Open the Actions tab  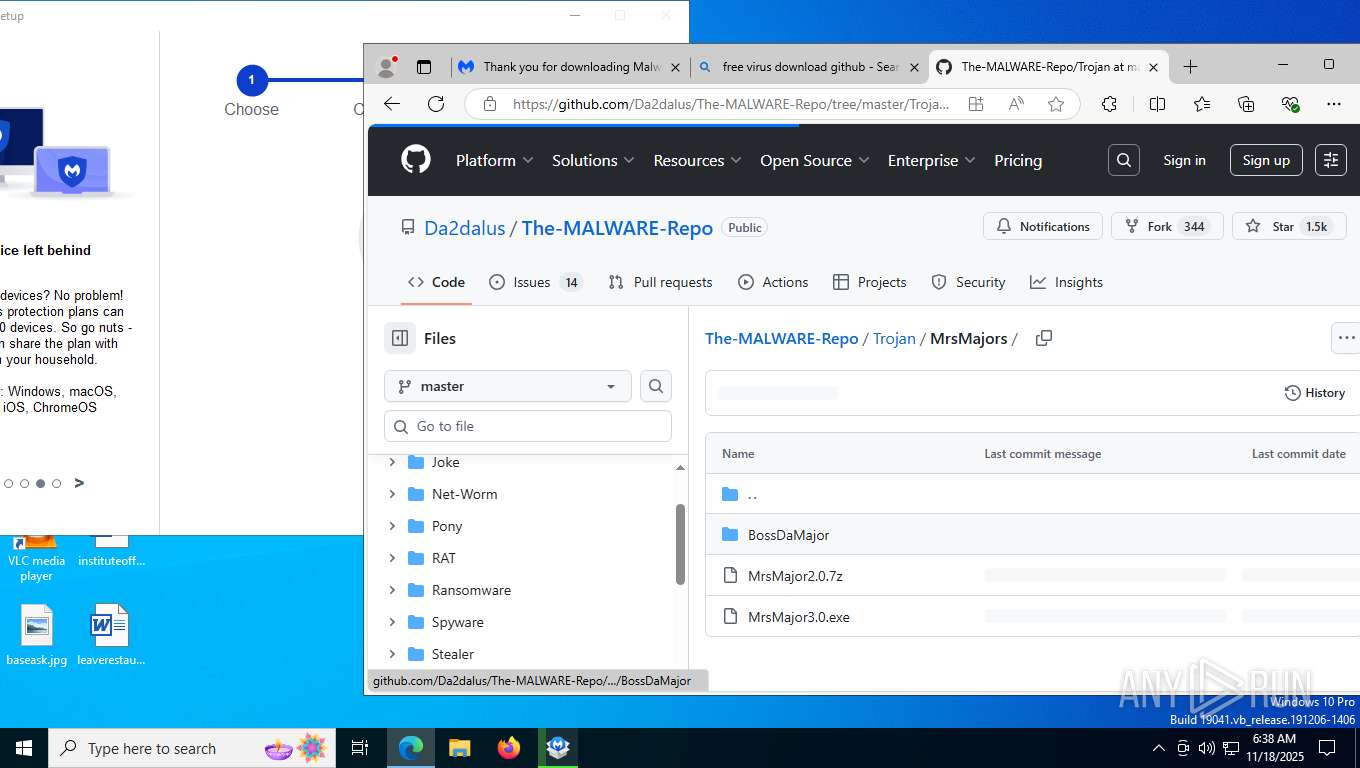coord(773,282)
